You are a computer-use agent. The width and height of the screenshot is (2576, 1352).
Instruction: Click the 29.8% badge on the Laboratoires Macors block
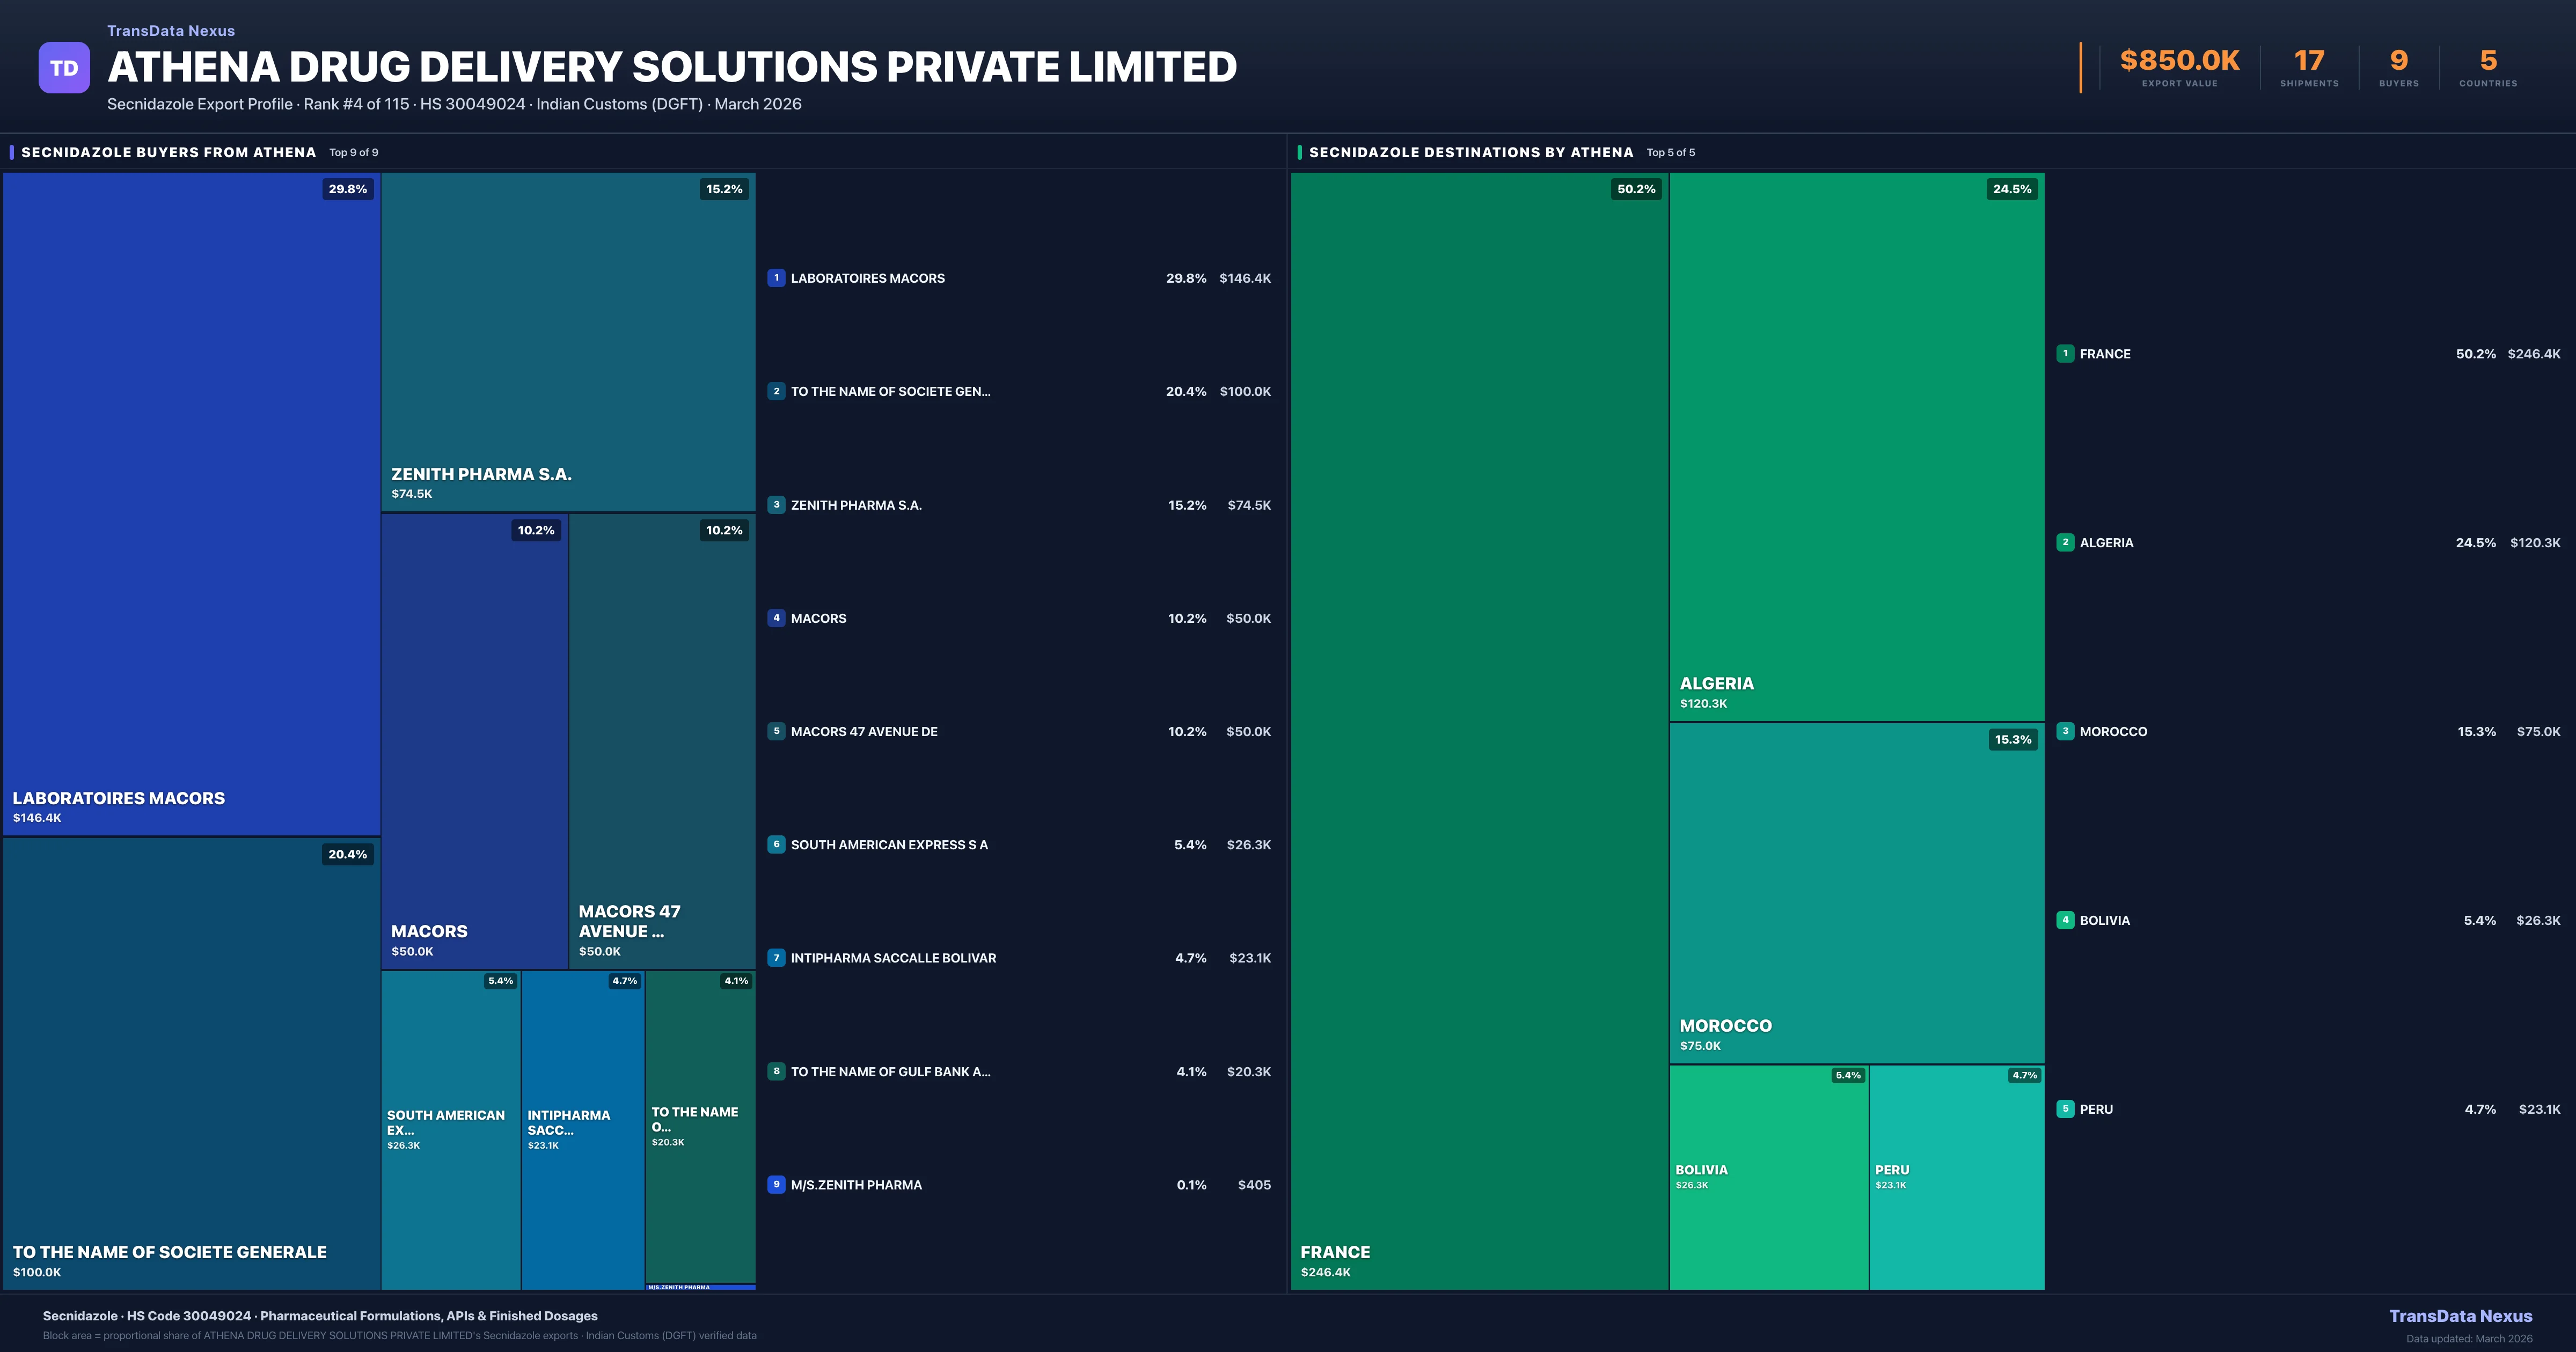tap(347, 189)
